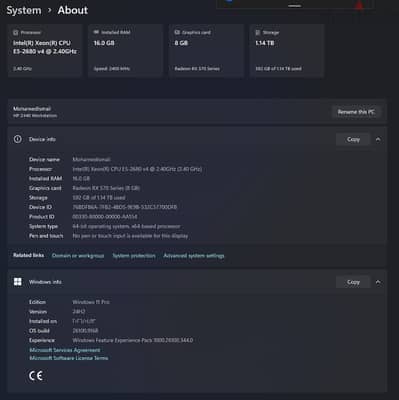Click the PC name above HP Z440 Workstation

click(x=32, y=109)
